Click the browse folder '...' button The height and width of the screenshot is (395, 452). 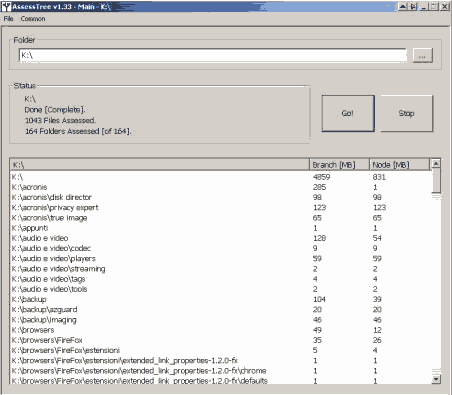[422, 55]
